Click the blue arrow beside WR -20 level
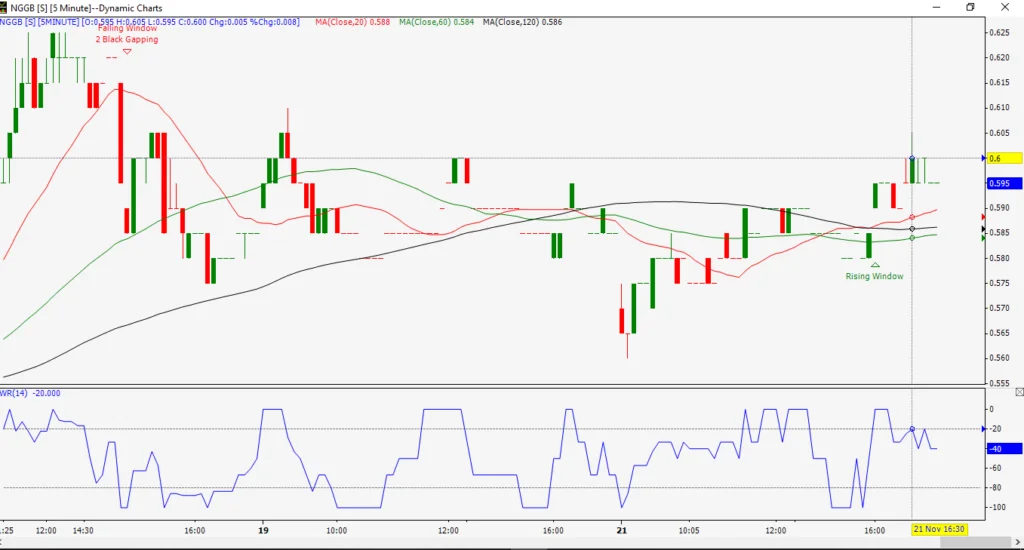The width and height of the screenshot is (1024, 550). 984,429
